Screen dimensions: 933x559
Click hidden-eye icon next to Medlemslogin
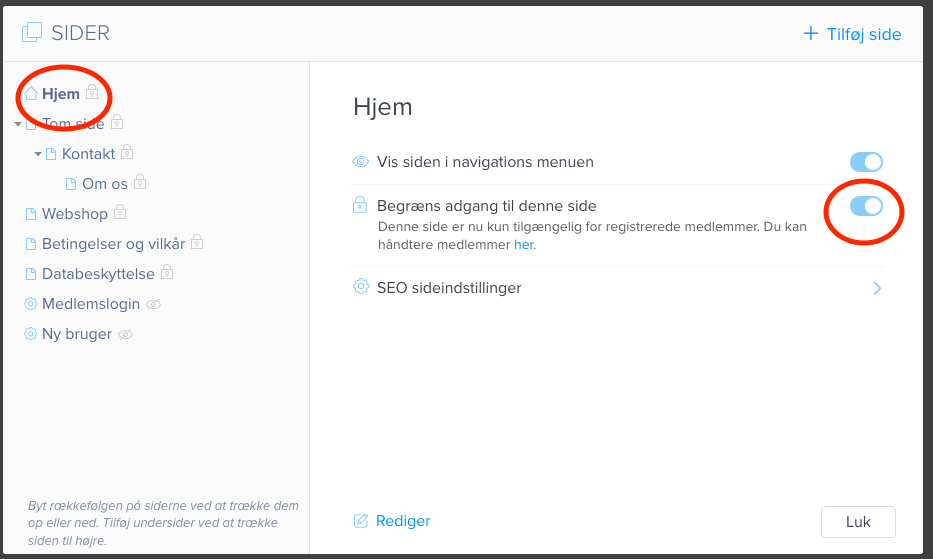[x=154, y=305]
